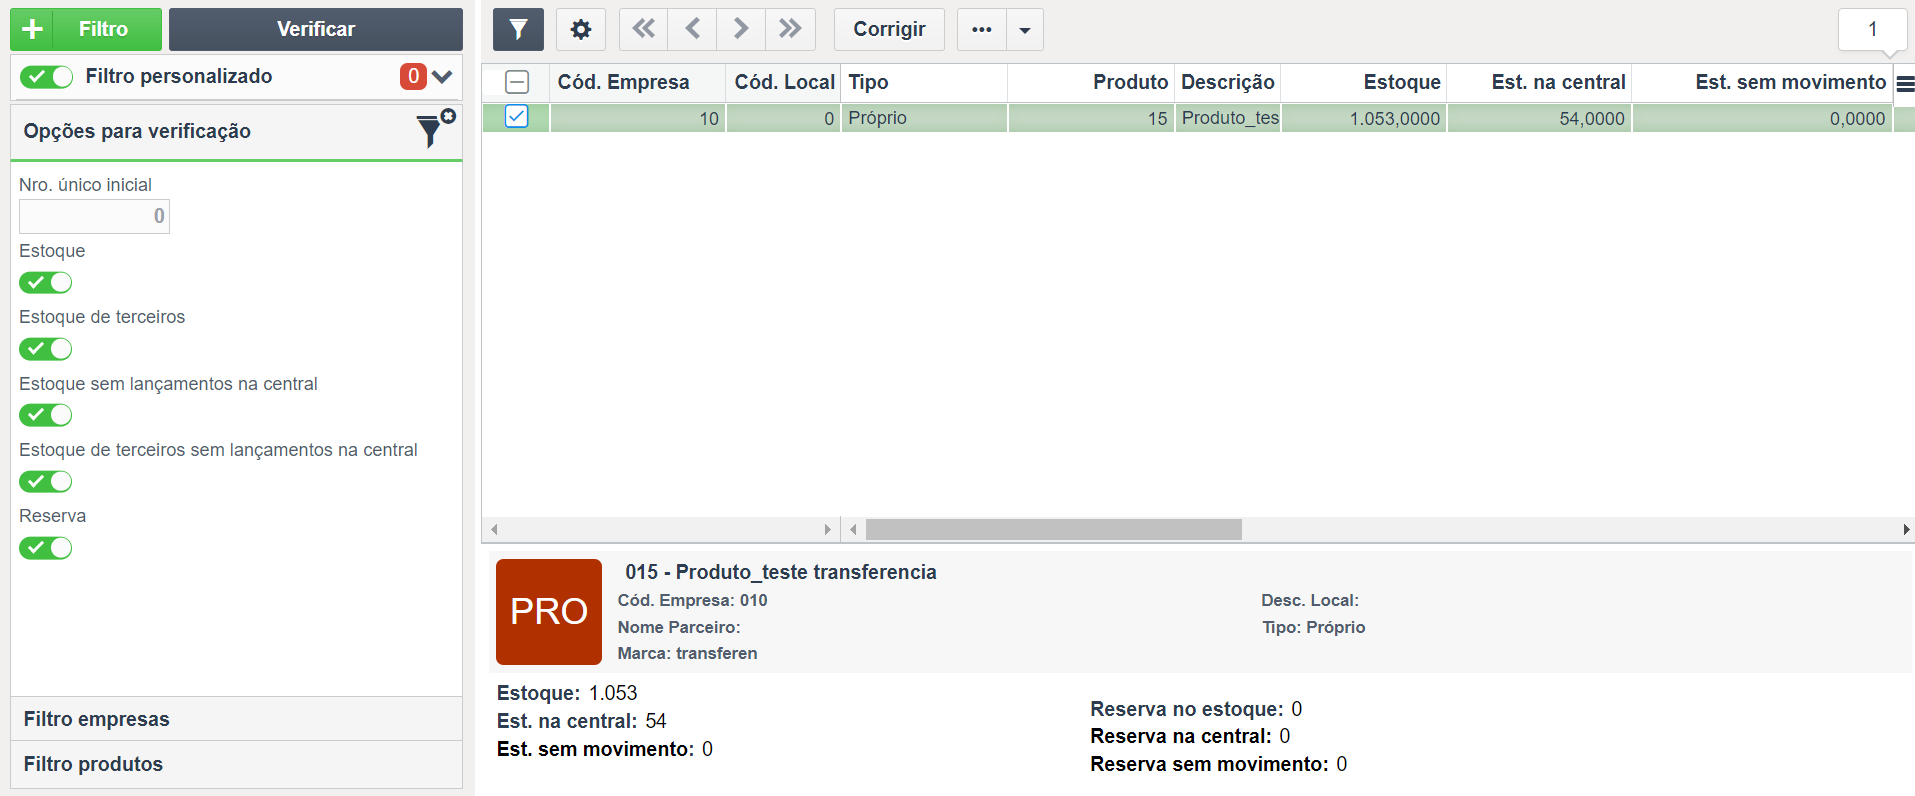This screenshot has height=796, width=1915.
Task: Turn off the Reserva toggle
Action: 46,548
